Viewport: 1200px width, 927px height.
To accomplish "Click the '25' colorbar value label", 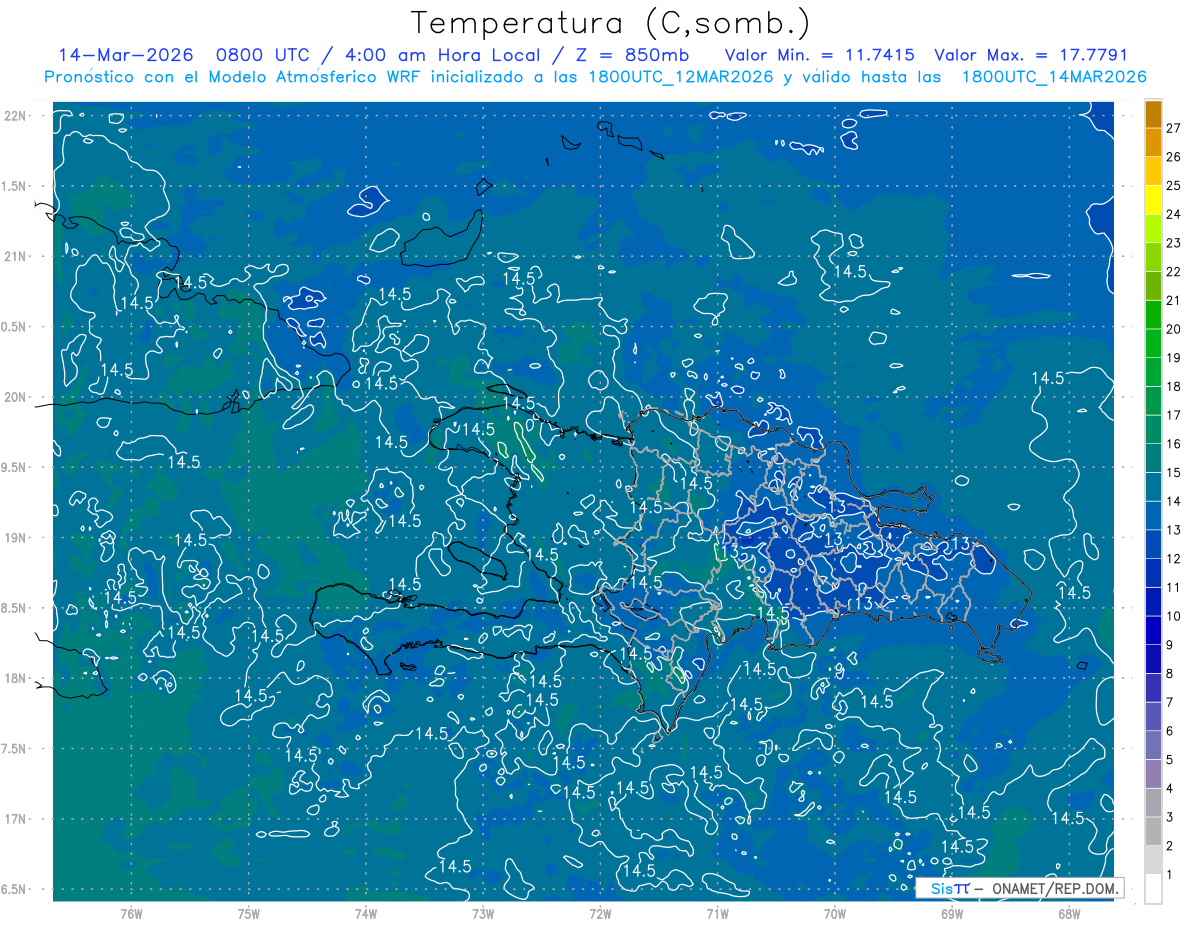I will click(x=1174, y=185).
